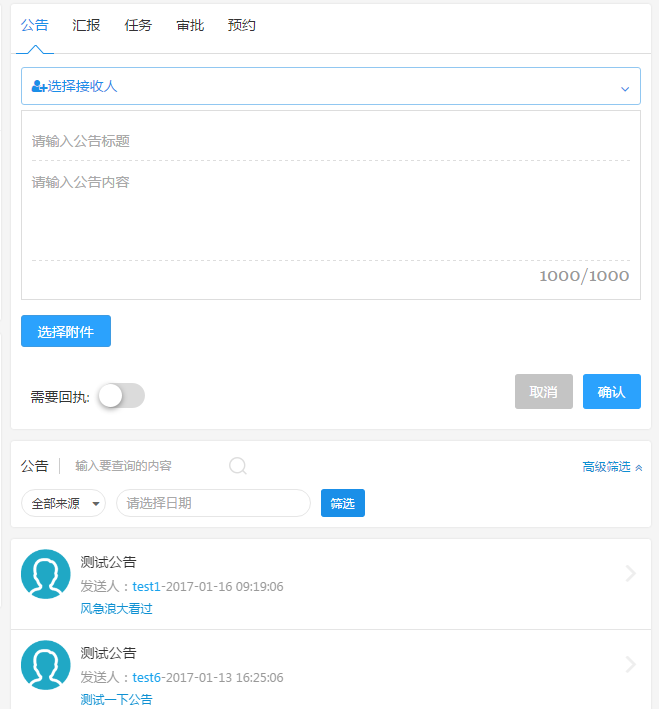Viewport: 659px width, 709px height.
Task: Open the 风急浪大看过 link
Action: click(x=116, y=609)
